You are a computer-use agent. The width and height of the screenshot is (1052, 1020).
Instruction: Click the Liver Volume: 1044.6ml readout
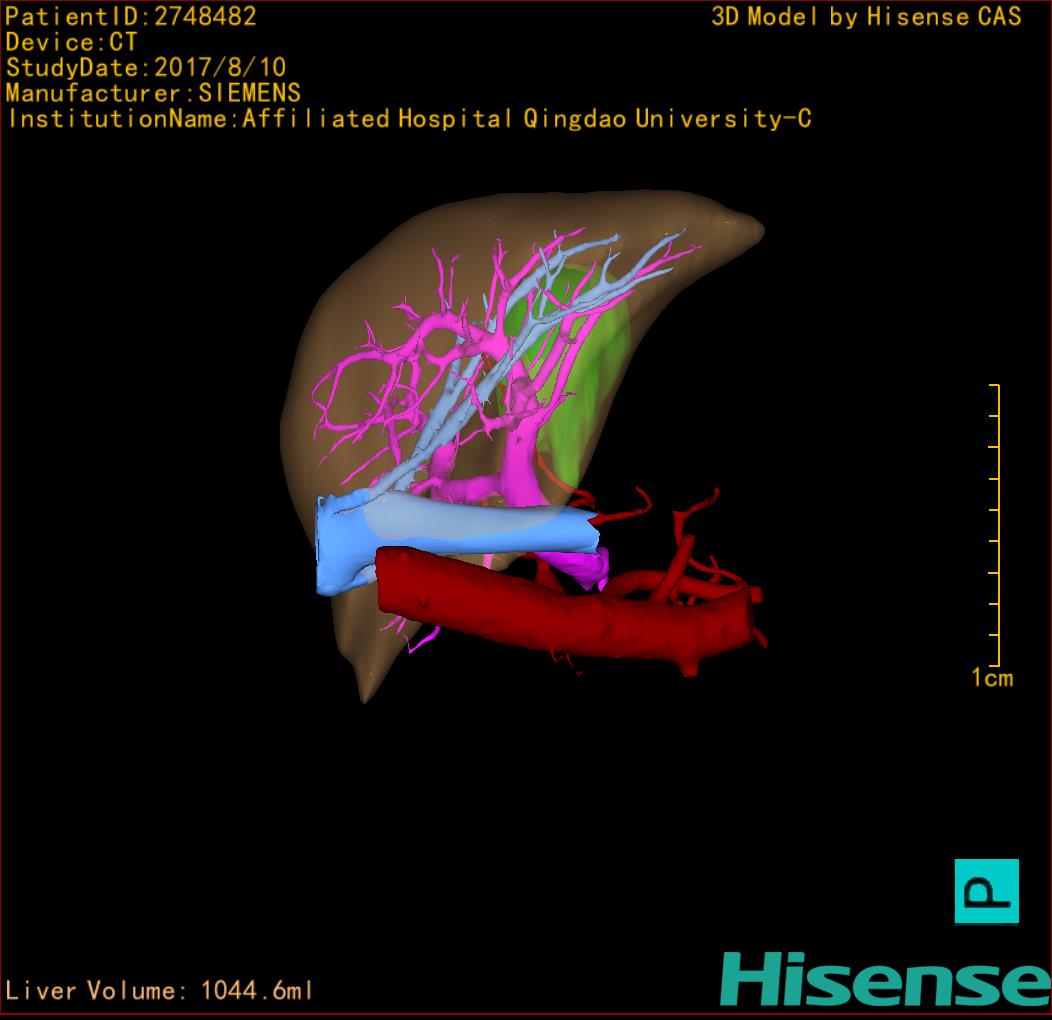(x=158, y=990)
